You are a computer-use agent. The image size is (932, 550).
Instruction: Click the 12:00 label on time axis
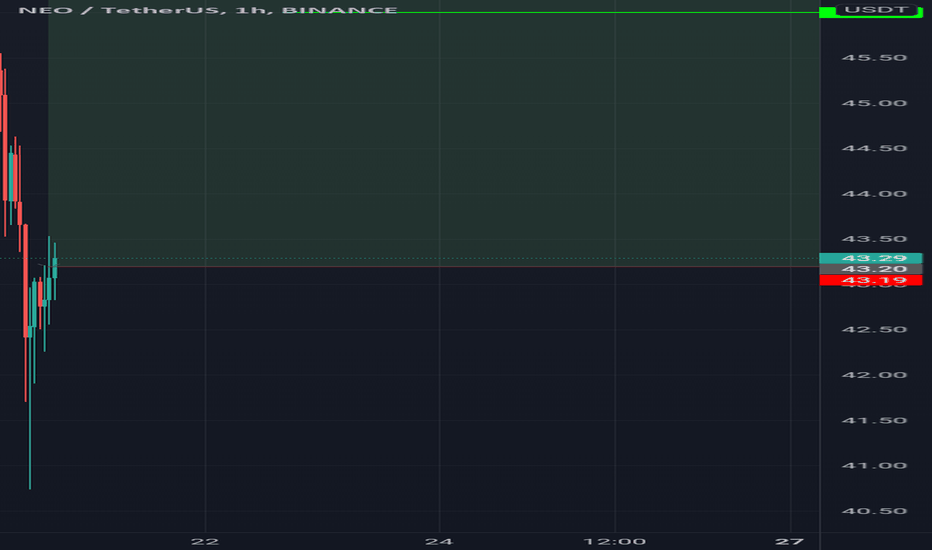[x=615, y=542]
